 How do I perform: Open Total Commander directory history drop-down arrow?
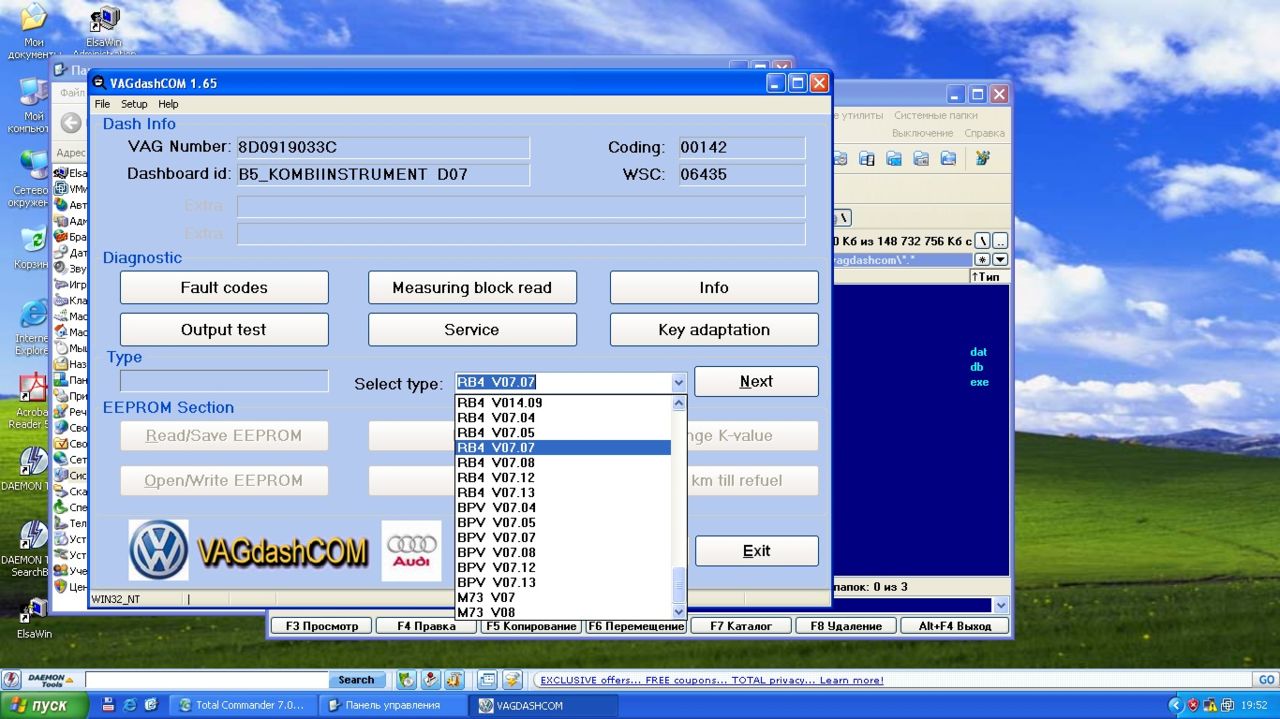1000,260
